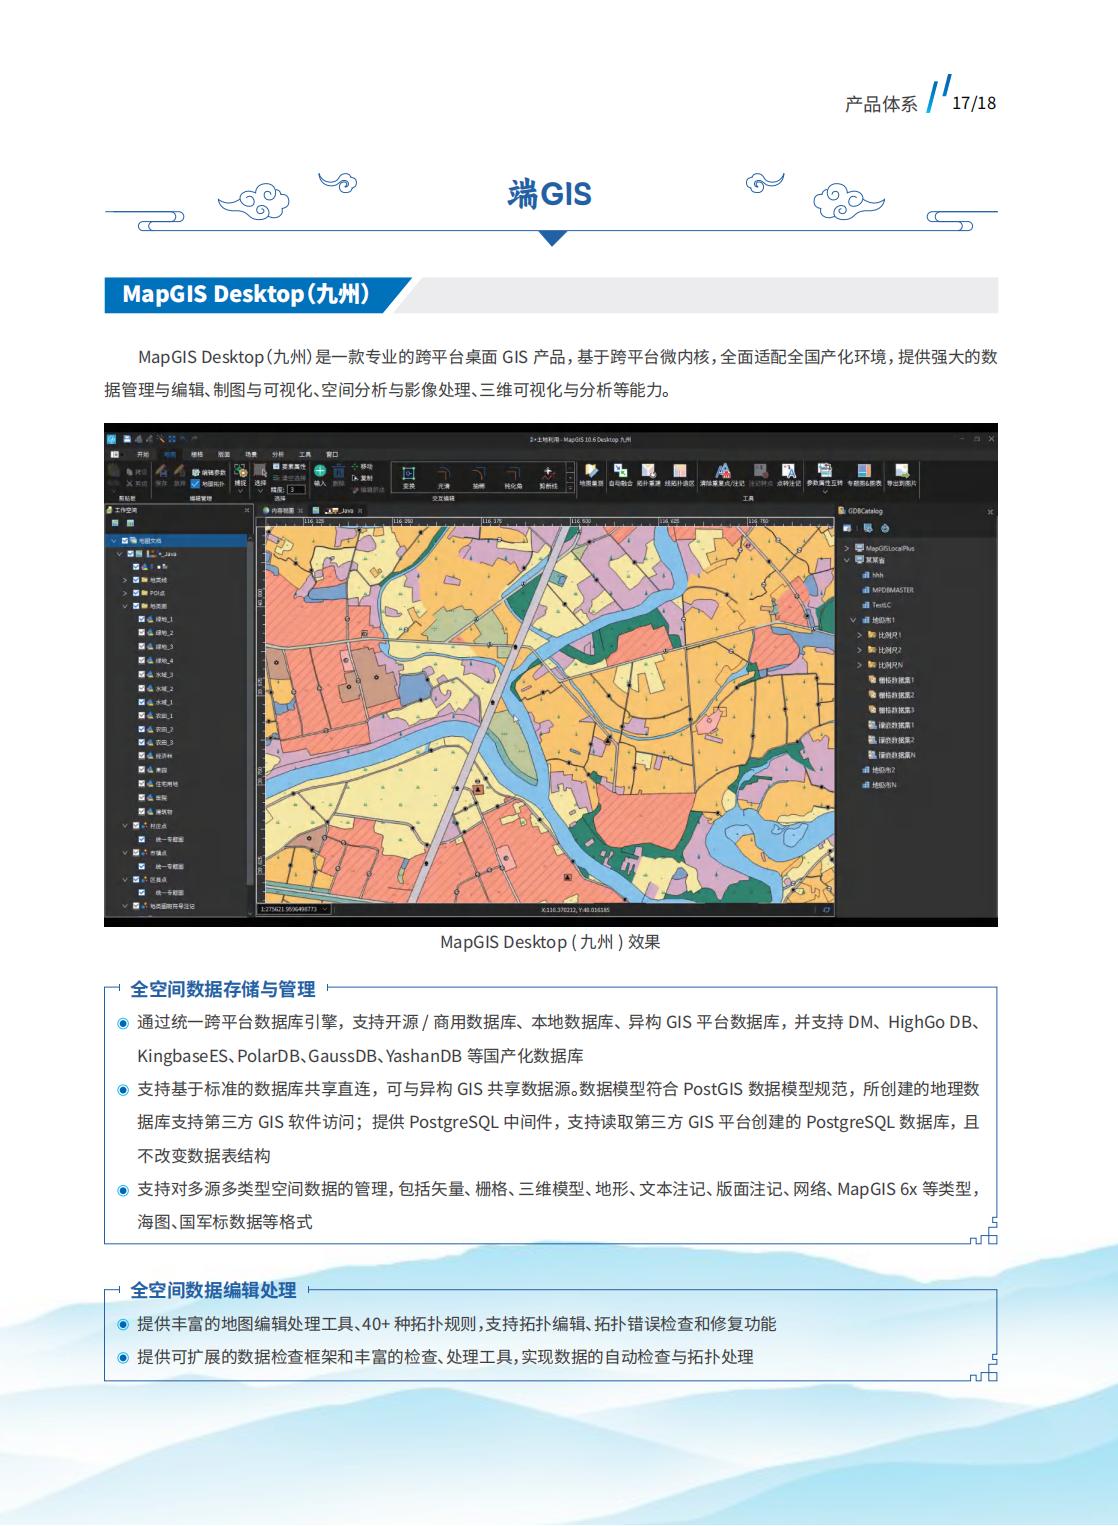Click the first icon under 工作空间 title
1118x1526 pixels.
coord(115,522)
